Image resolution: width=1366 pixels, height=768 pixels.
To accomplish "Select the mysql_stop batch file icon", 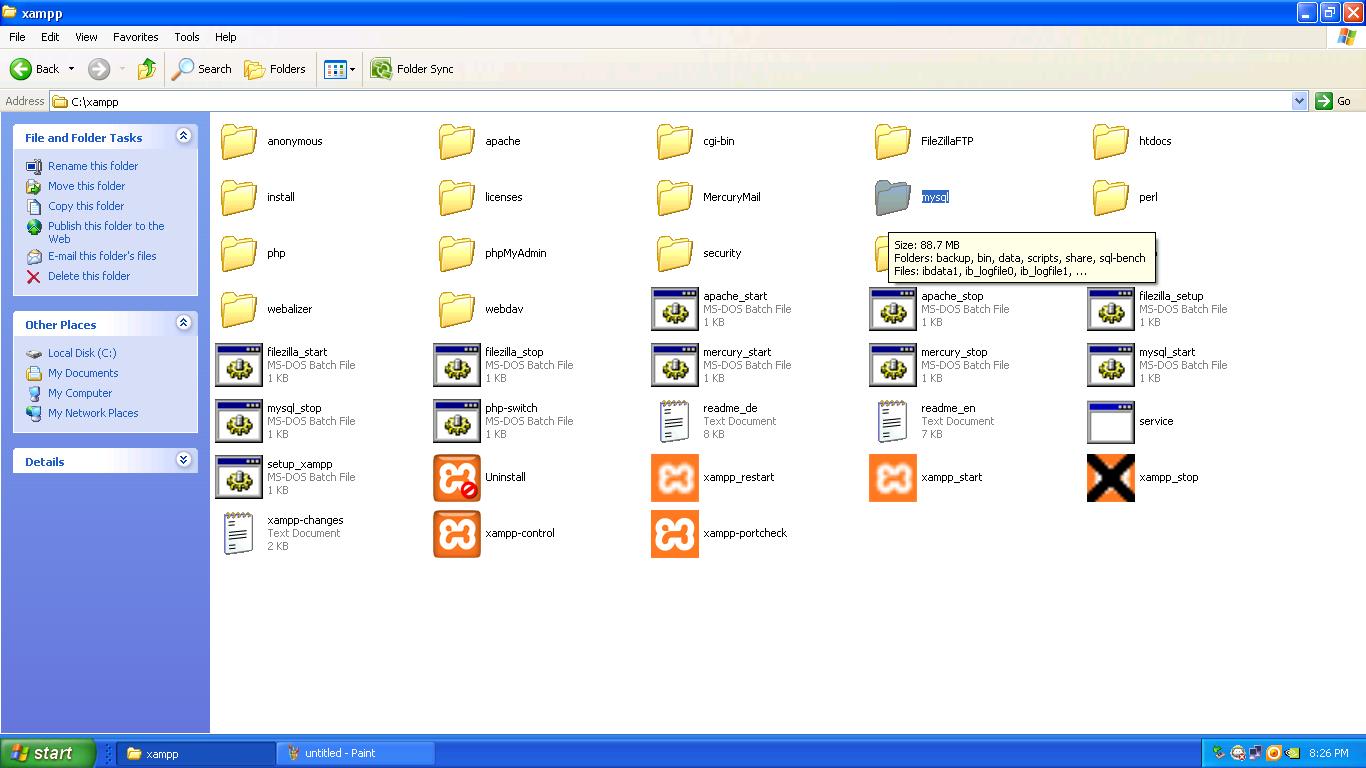I will pyautogui.click(x=239, y=422).
